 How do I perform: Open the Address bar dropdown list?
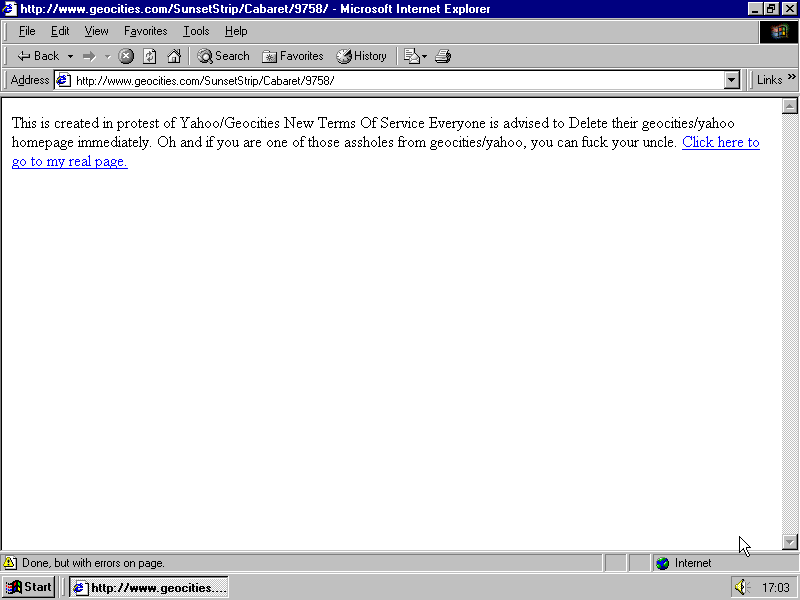[x=732, y=80]
